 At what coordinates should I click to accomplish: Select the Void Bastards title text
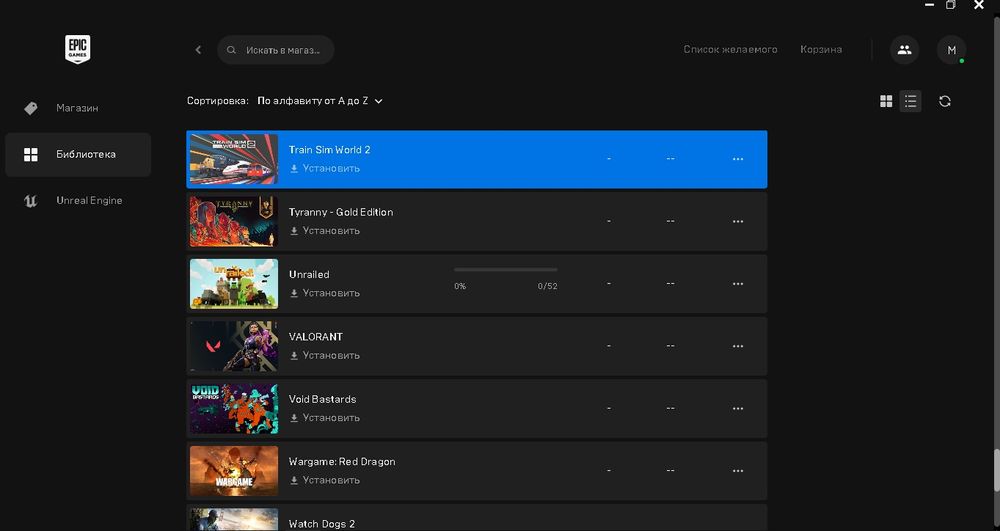322,399
